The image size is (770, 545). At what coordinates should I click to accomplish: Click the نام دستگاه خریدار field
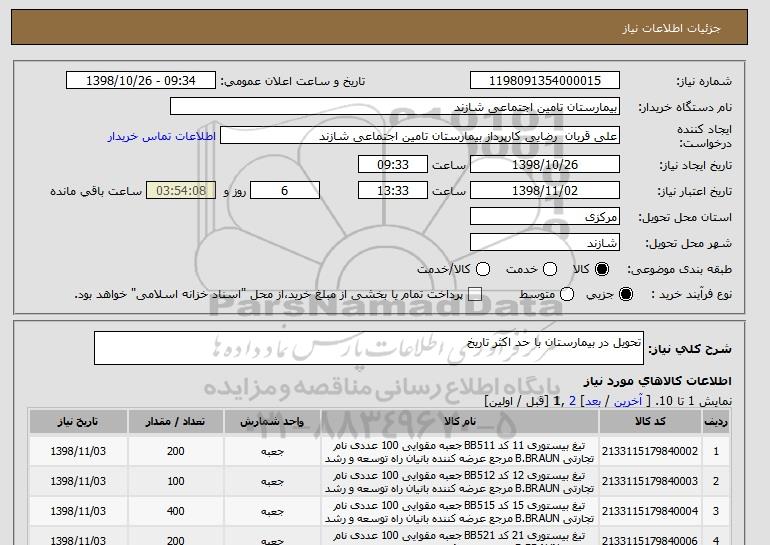click(x=395, y=107)
